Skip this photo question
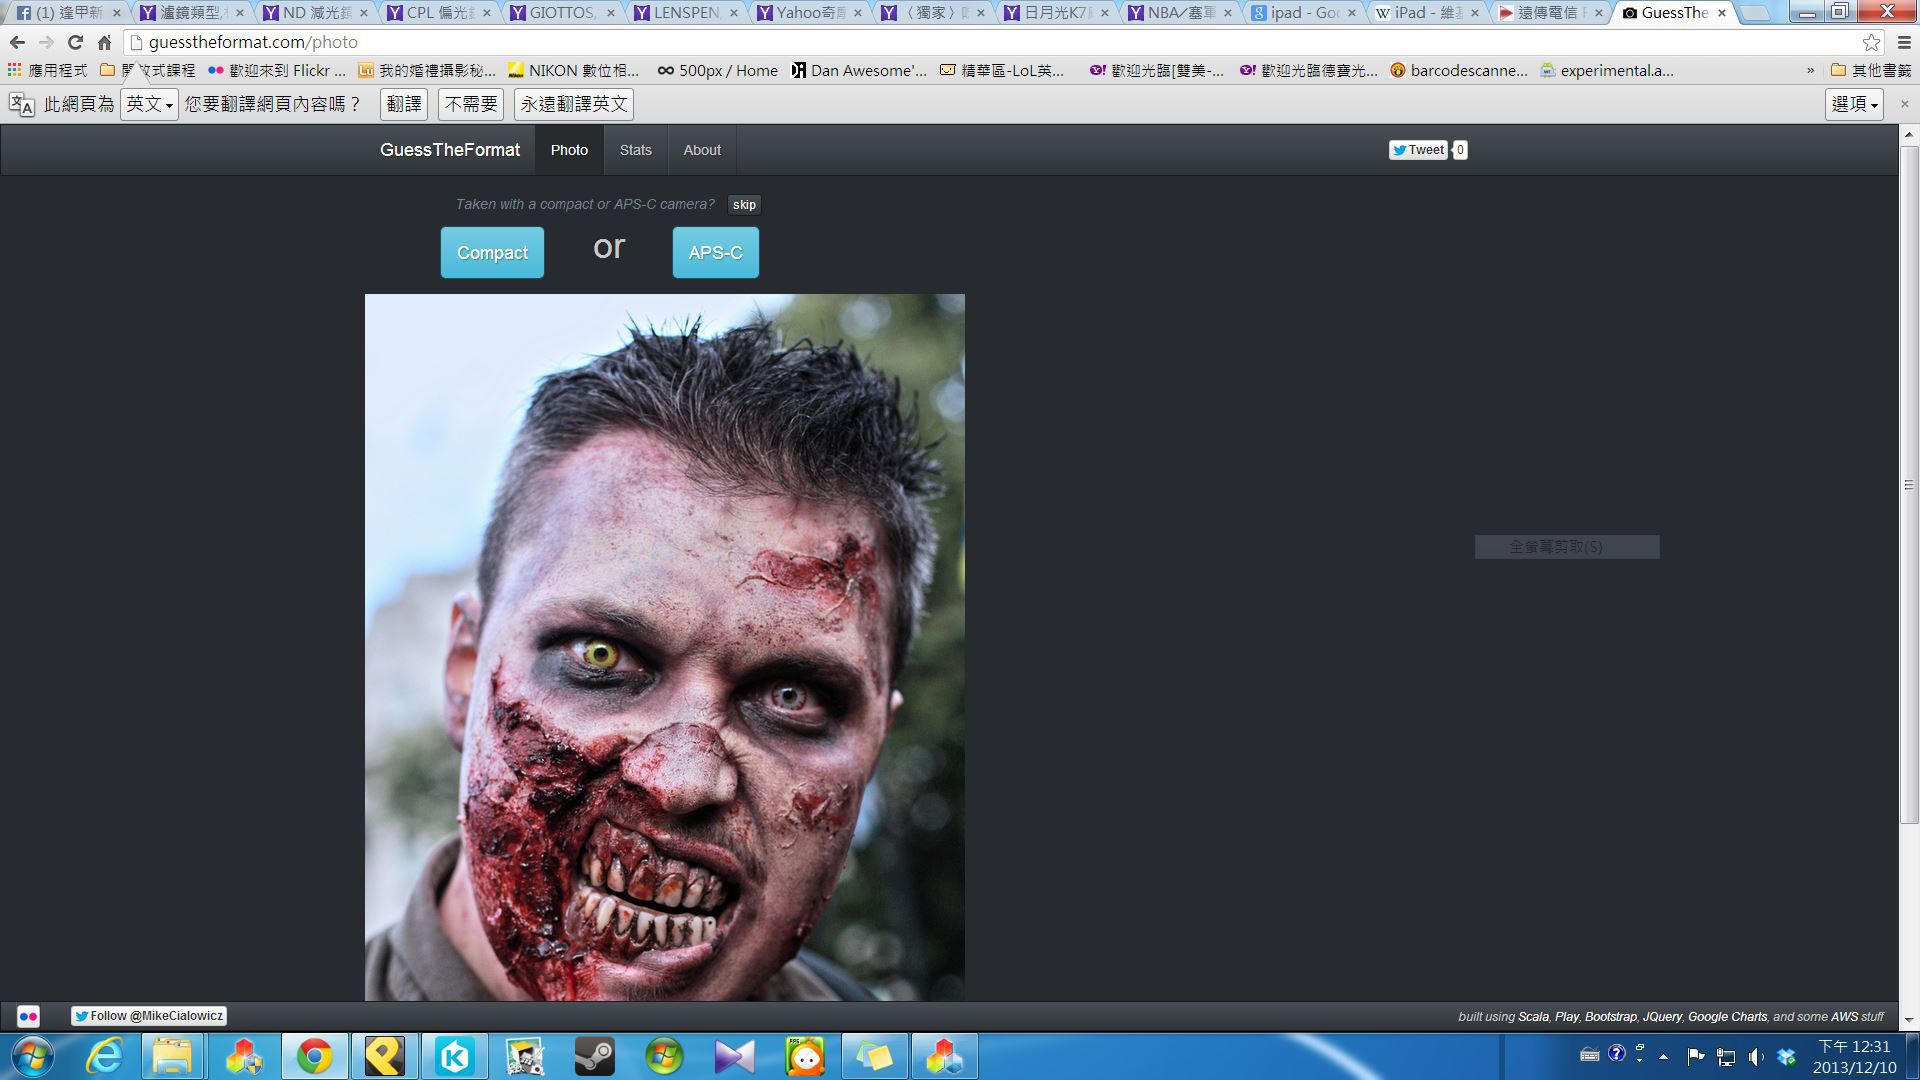This screenshot has height=1080, width=1920. [744, 205]
